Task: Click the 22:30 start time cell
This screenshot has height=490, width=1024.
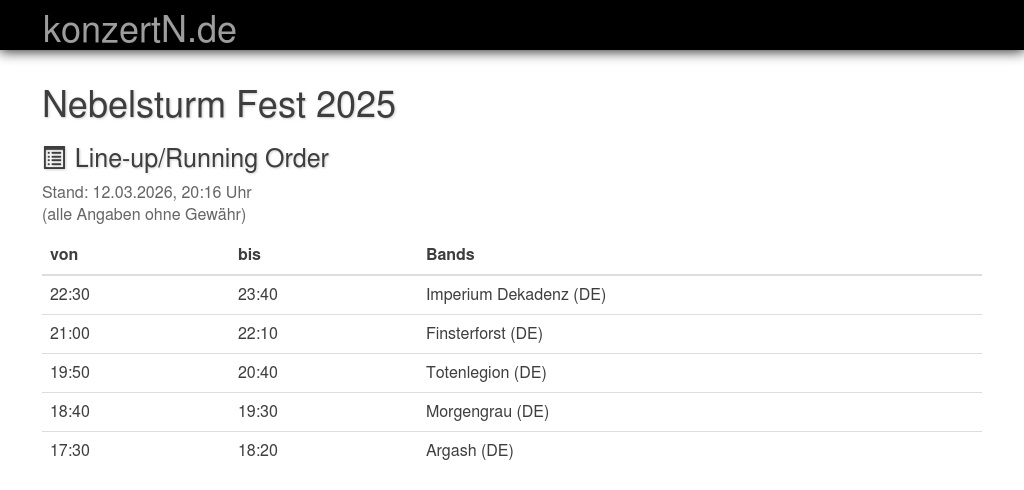Action: tap(70, 294)
